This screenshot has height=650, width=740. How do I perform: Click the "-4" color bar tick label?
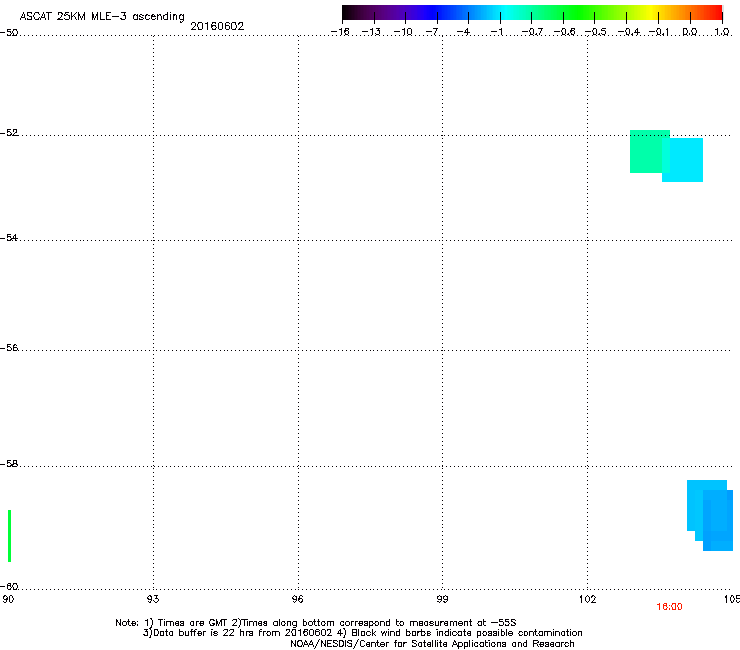[x=463, y=32]
